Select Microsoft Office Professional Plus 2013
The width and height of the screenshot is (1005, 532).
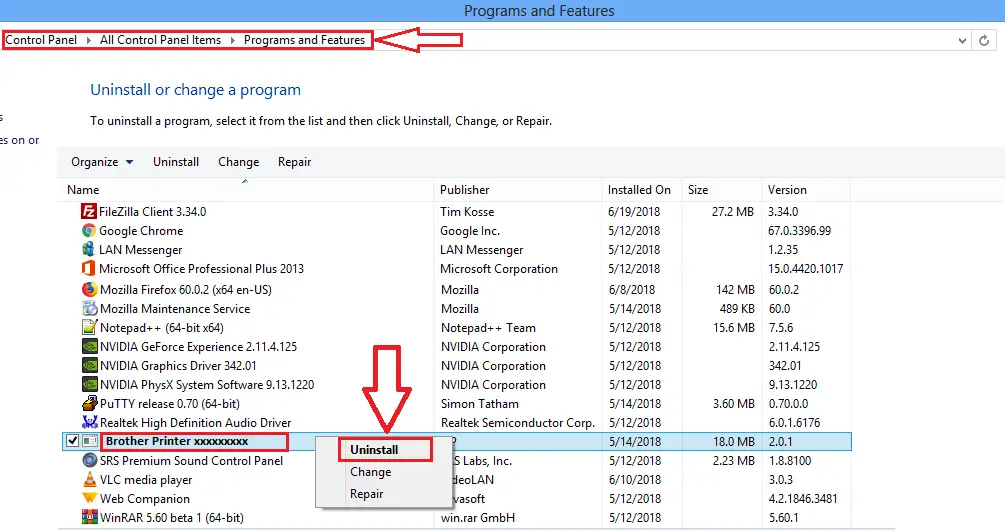(x=201, y=269)
